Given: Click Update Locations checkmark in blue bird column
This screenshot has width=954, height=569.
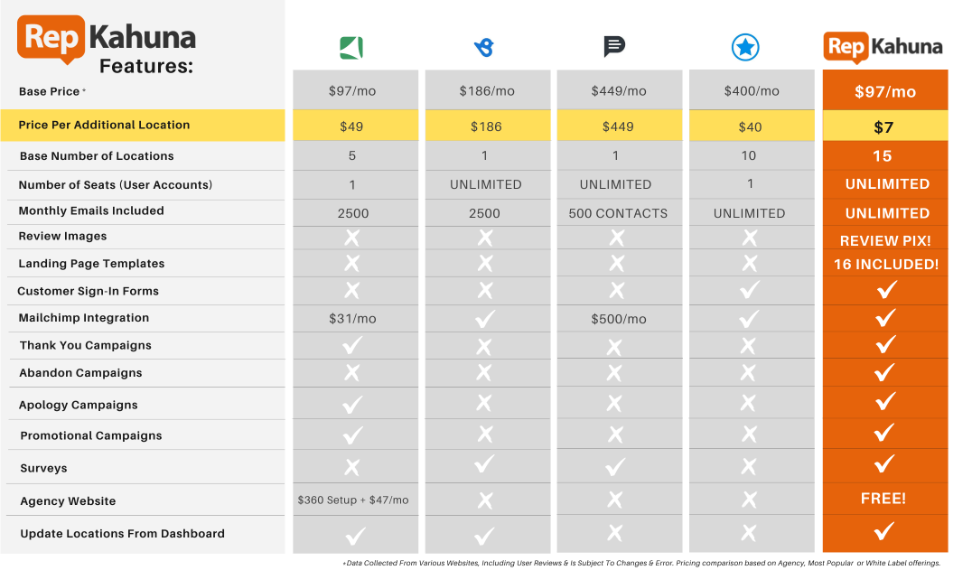Looking at the screenshot, I should (x=484, y=536).
